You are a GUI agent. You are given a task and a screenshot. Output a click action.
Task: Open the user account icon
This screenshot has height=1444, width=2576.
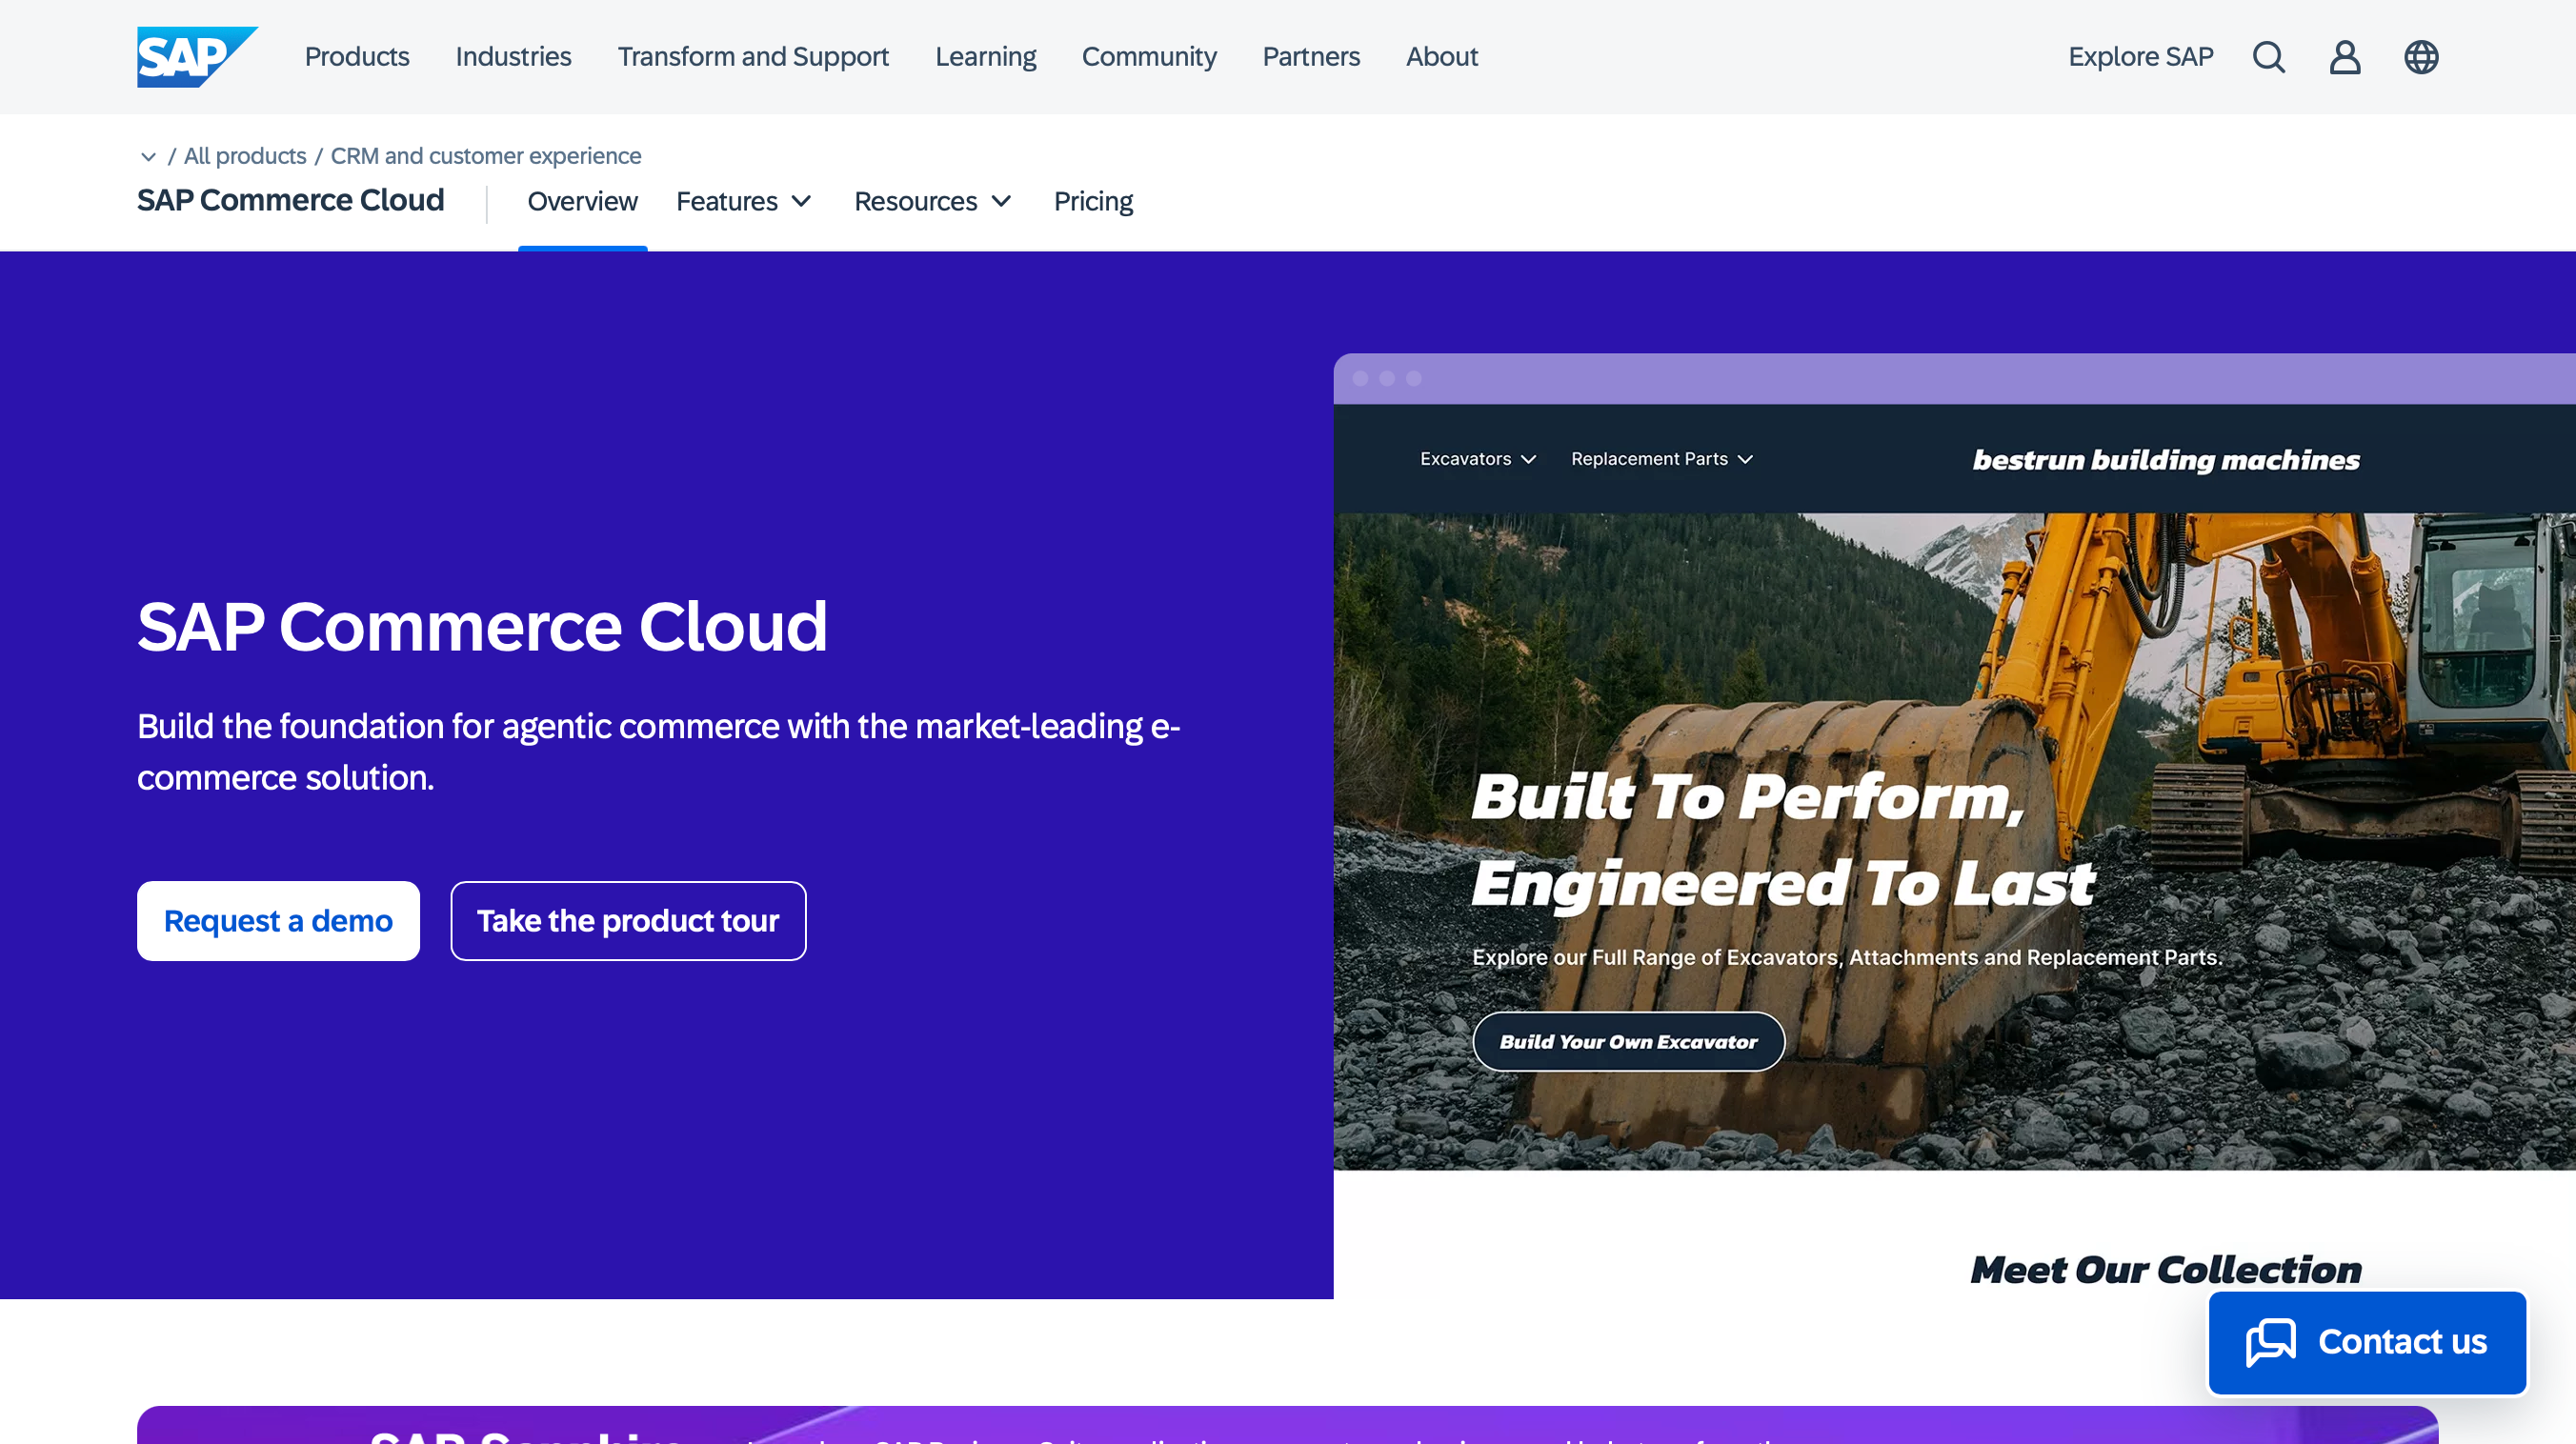[2344, 57]
